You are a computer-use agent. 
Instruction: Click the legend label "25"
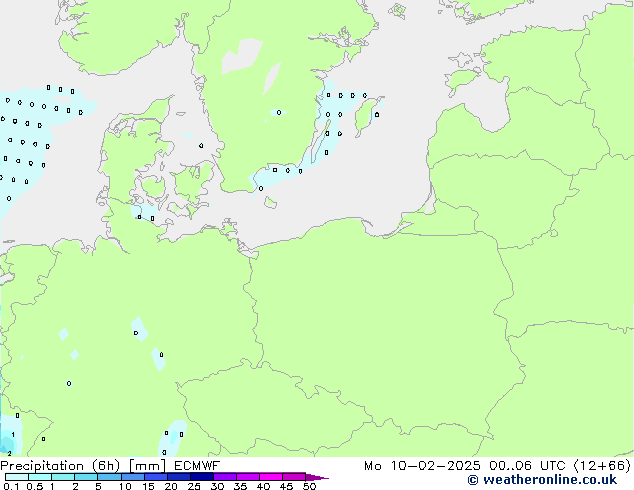[194, 486]
